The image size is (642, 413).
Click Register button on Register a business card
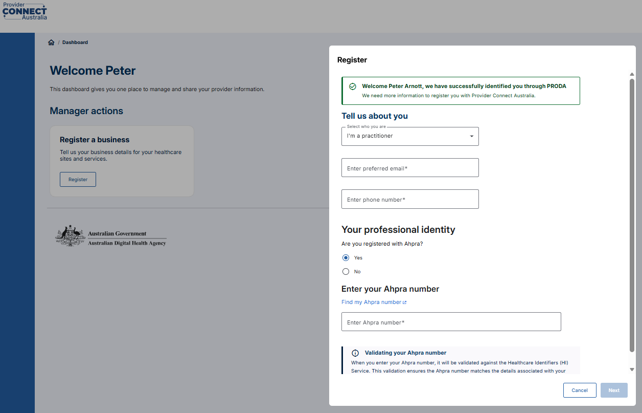[x=78, y=179]
